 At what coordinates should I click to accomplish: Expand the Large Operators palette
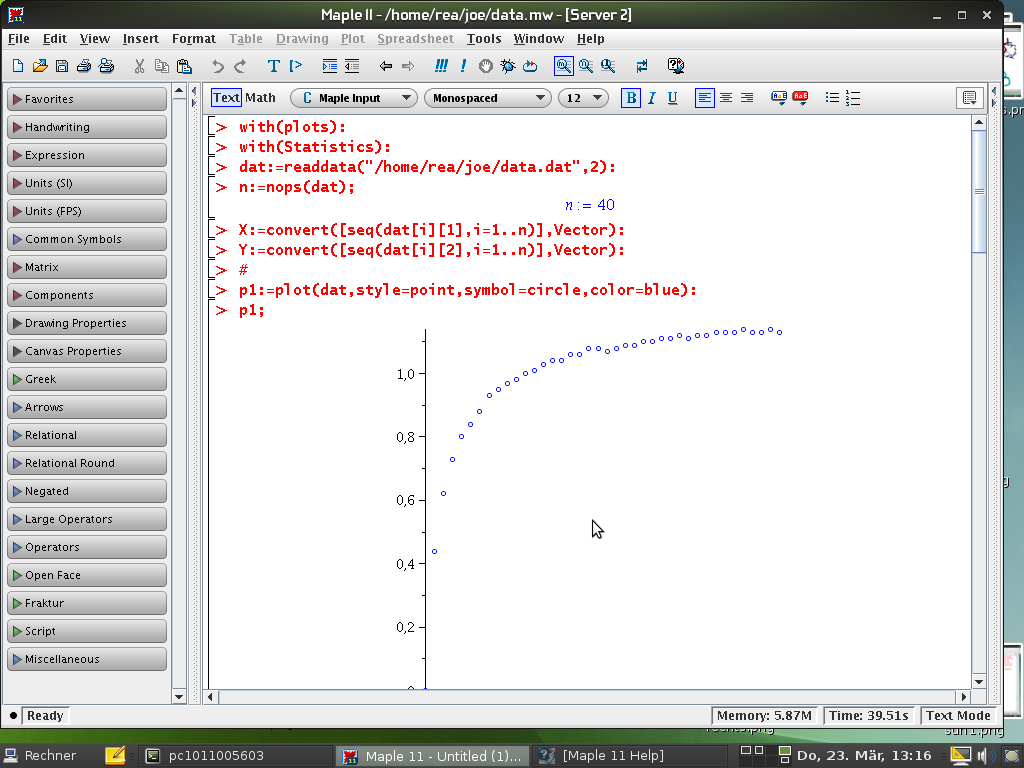tap(87, 519)
